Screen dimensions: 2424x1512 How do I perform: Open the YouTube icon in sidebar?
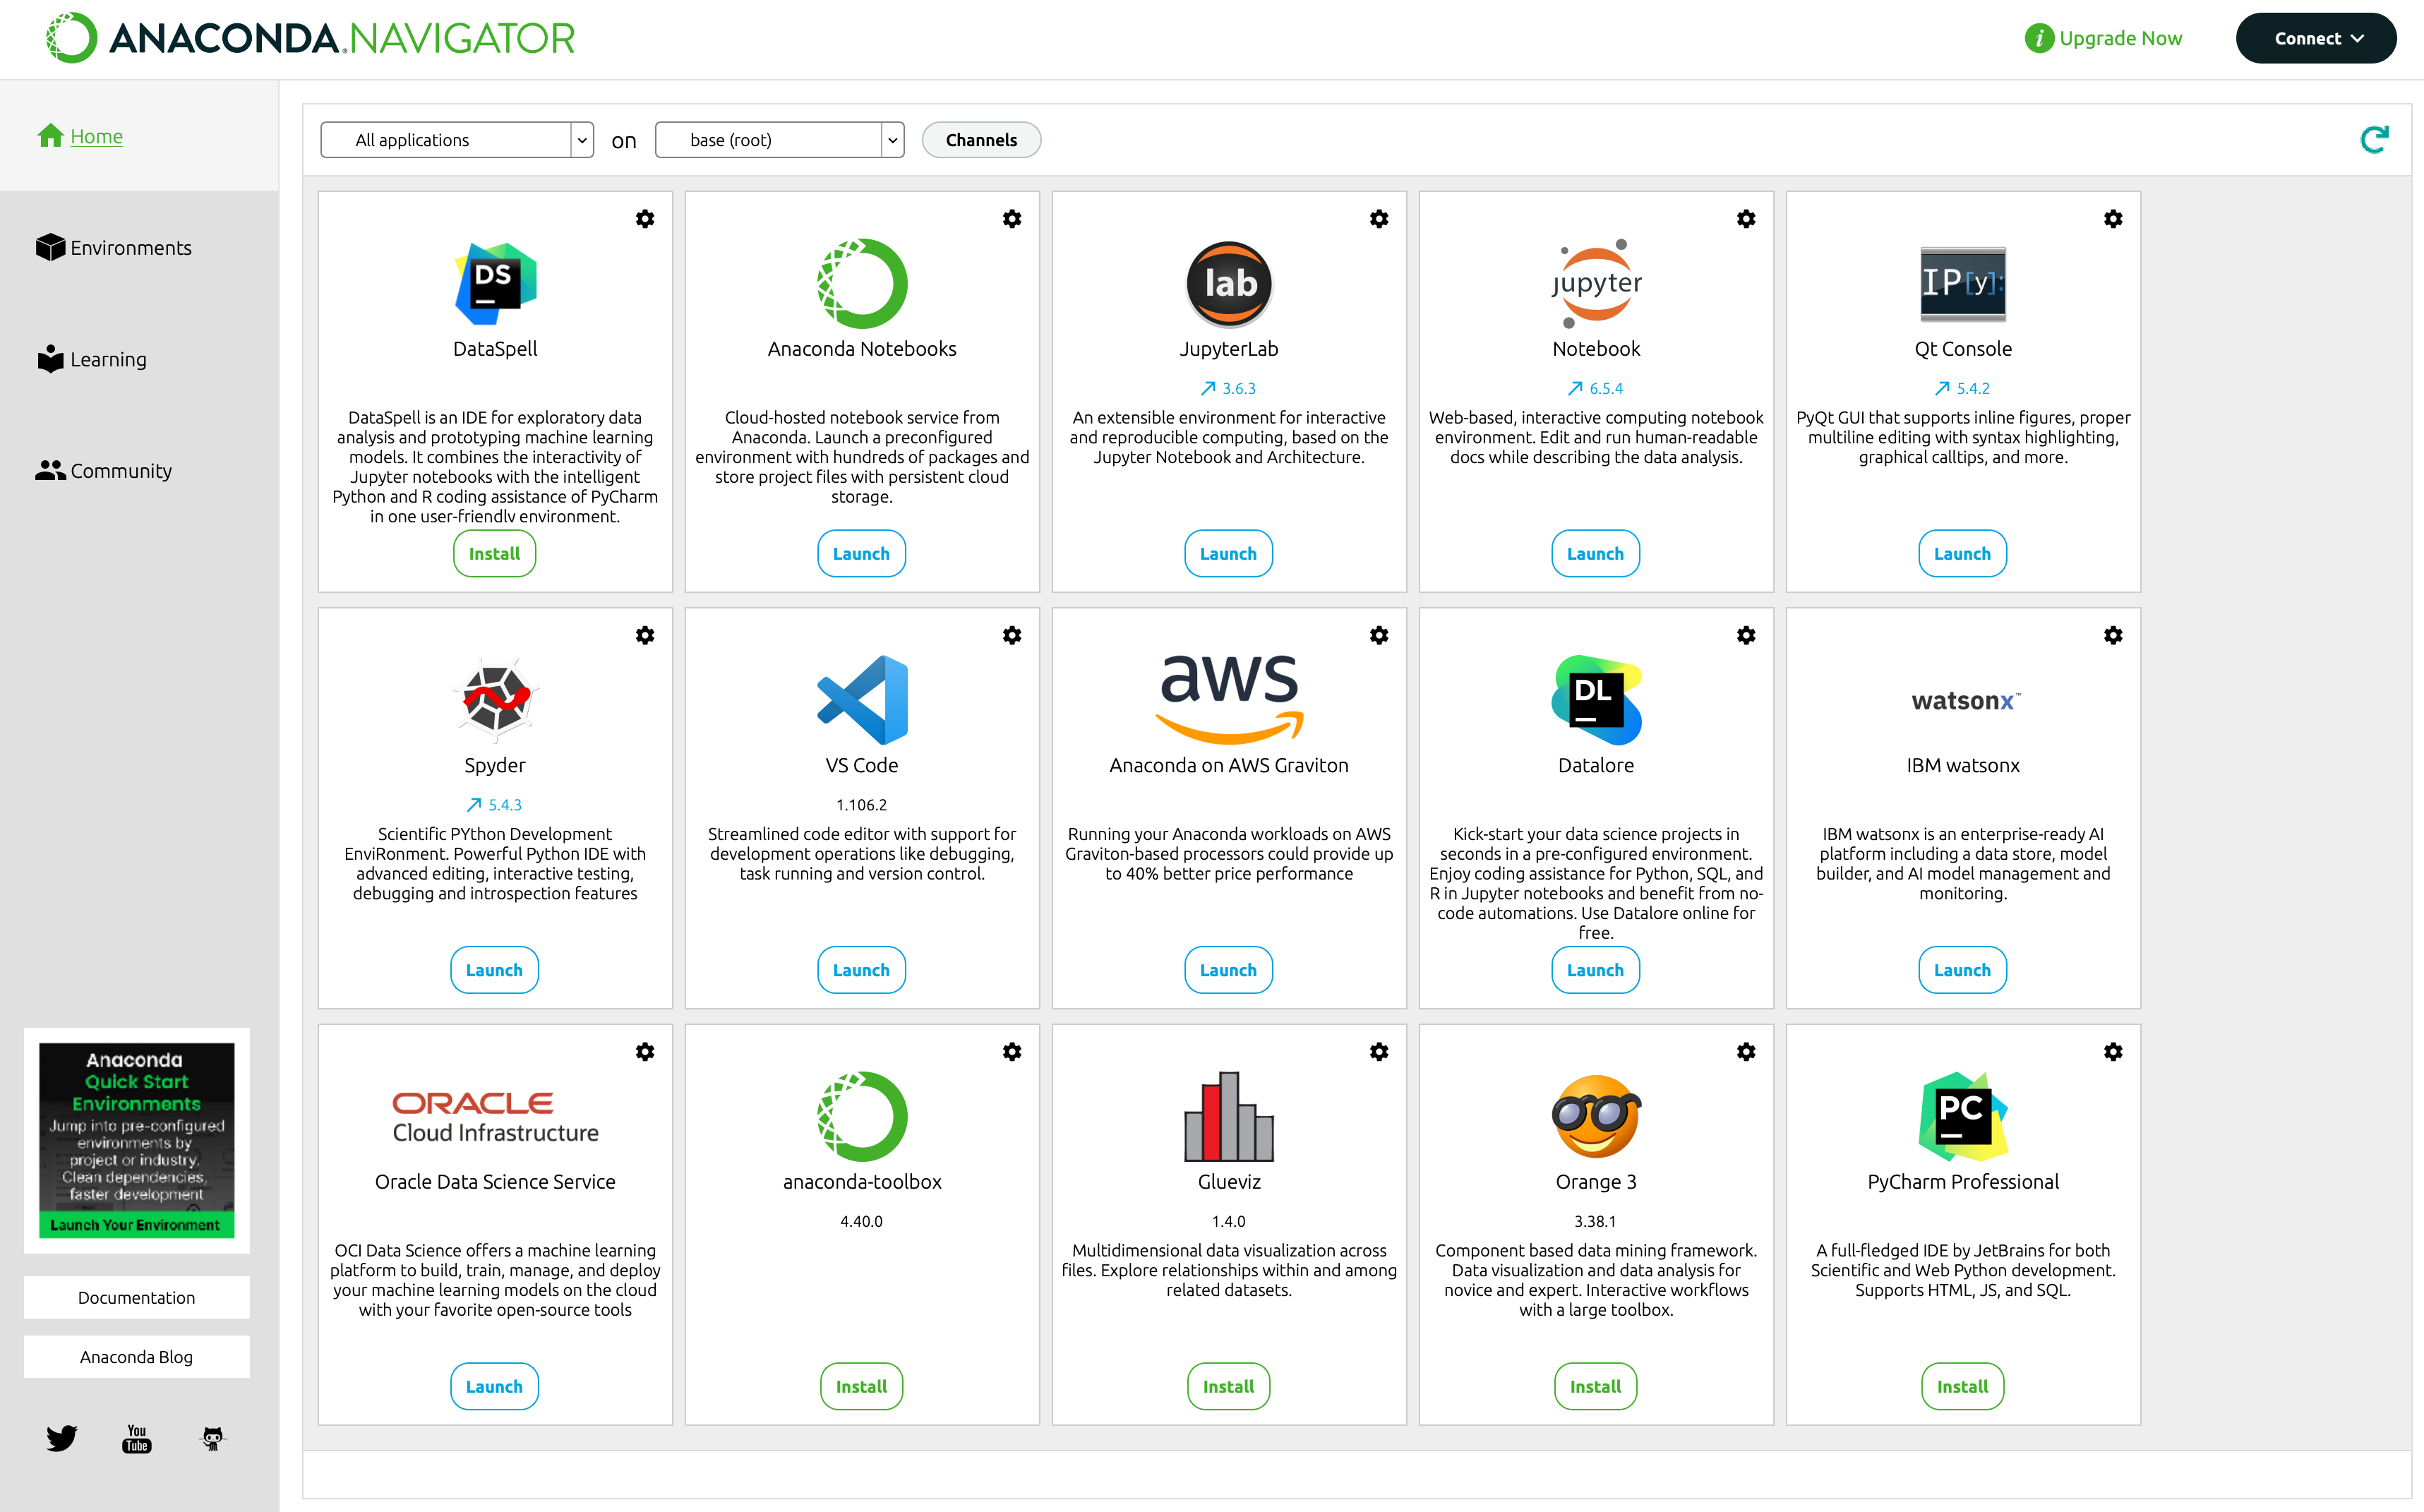point(137,1438)
